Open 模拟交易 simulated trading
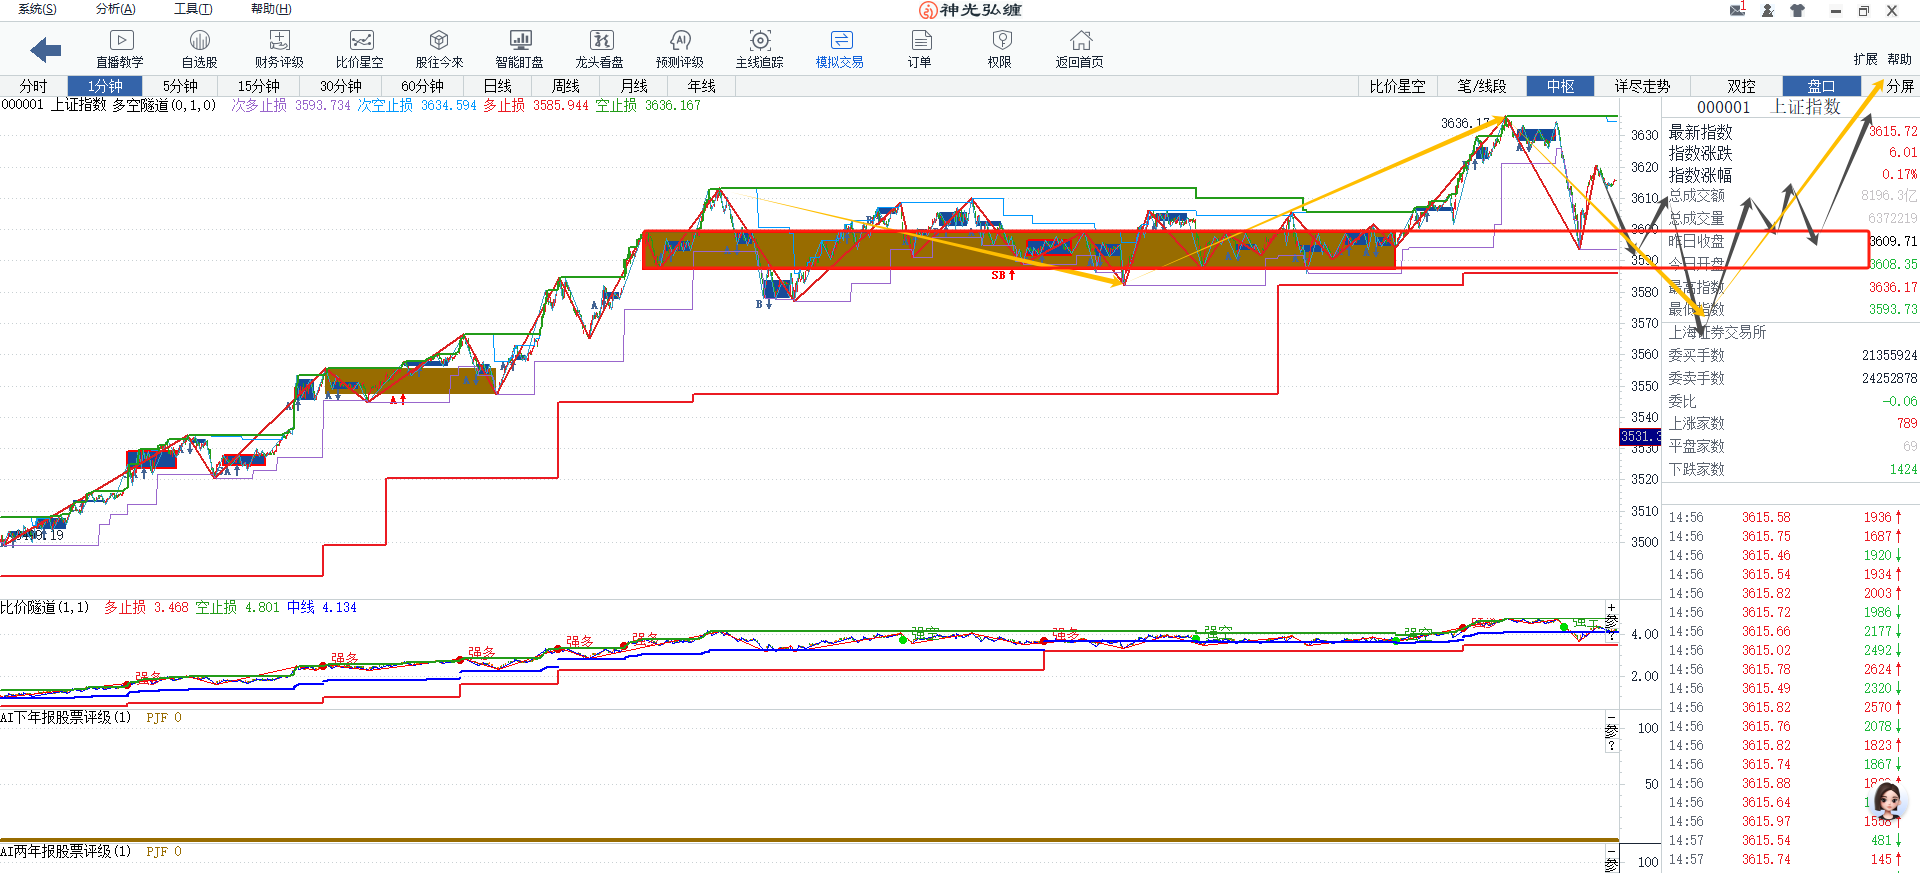The image size is (1920, 873). 840,49
